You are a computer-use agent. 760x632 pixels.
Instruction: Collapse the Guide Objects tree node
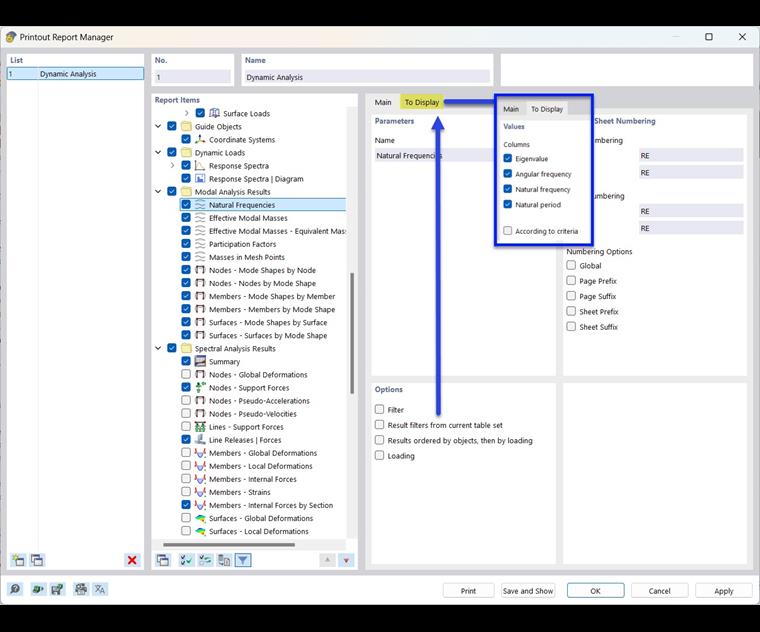click(x=158, y=126)
